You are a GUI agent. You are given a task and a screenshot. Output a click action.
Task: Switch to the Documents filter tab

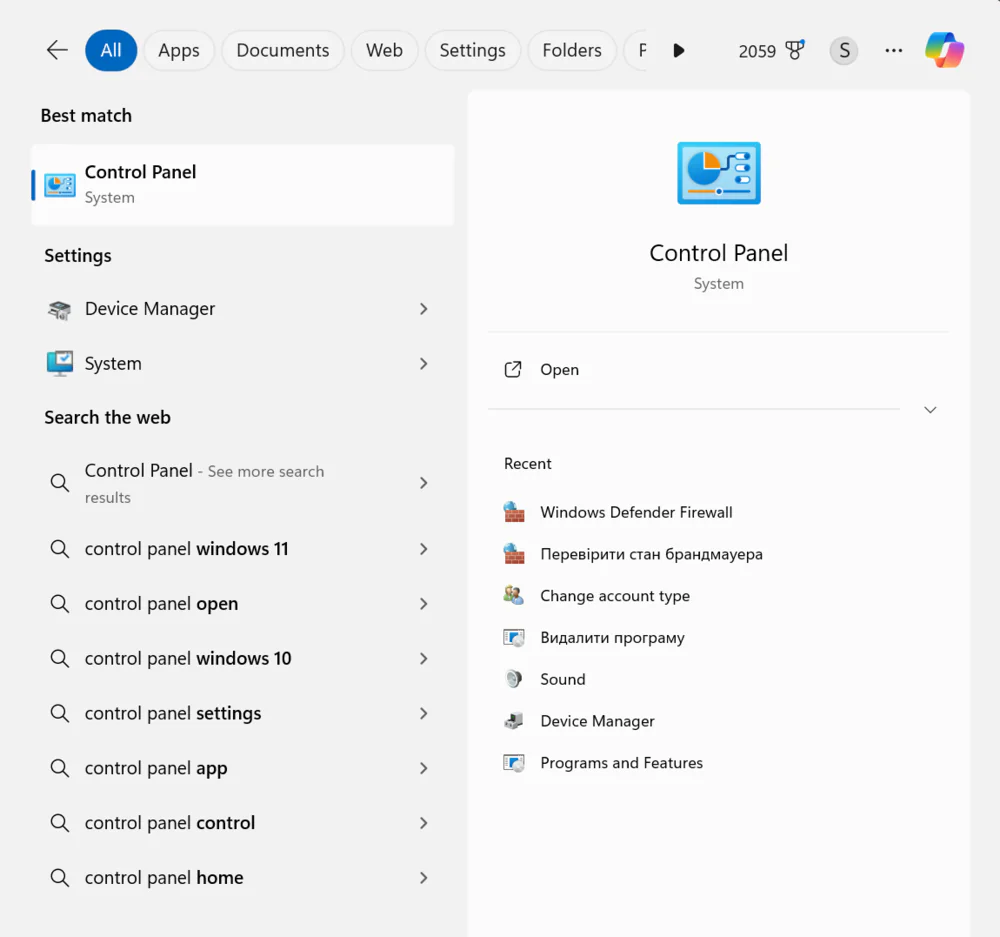coord(283,50)
